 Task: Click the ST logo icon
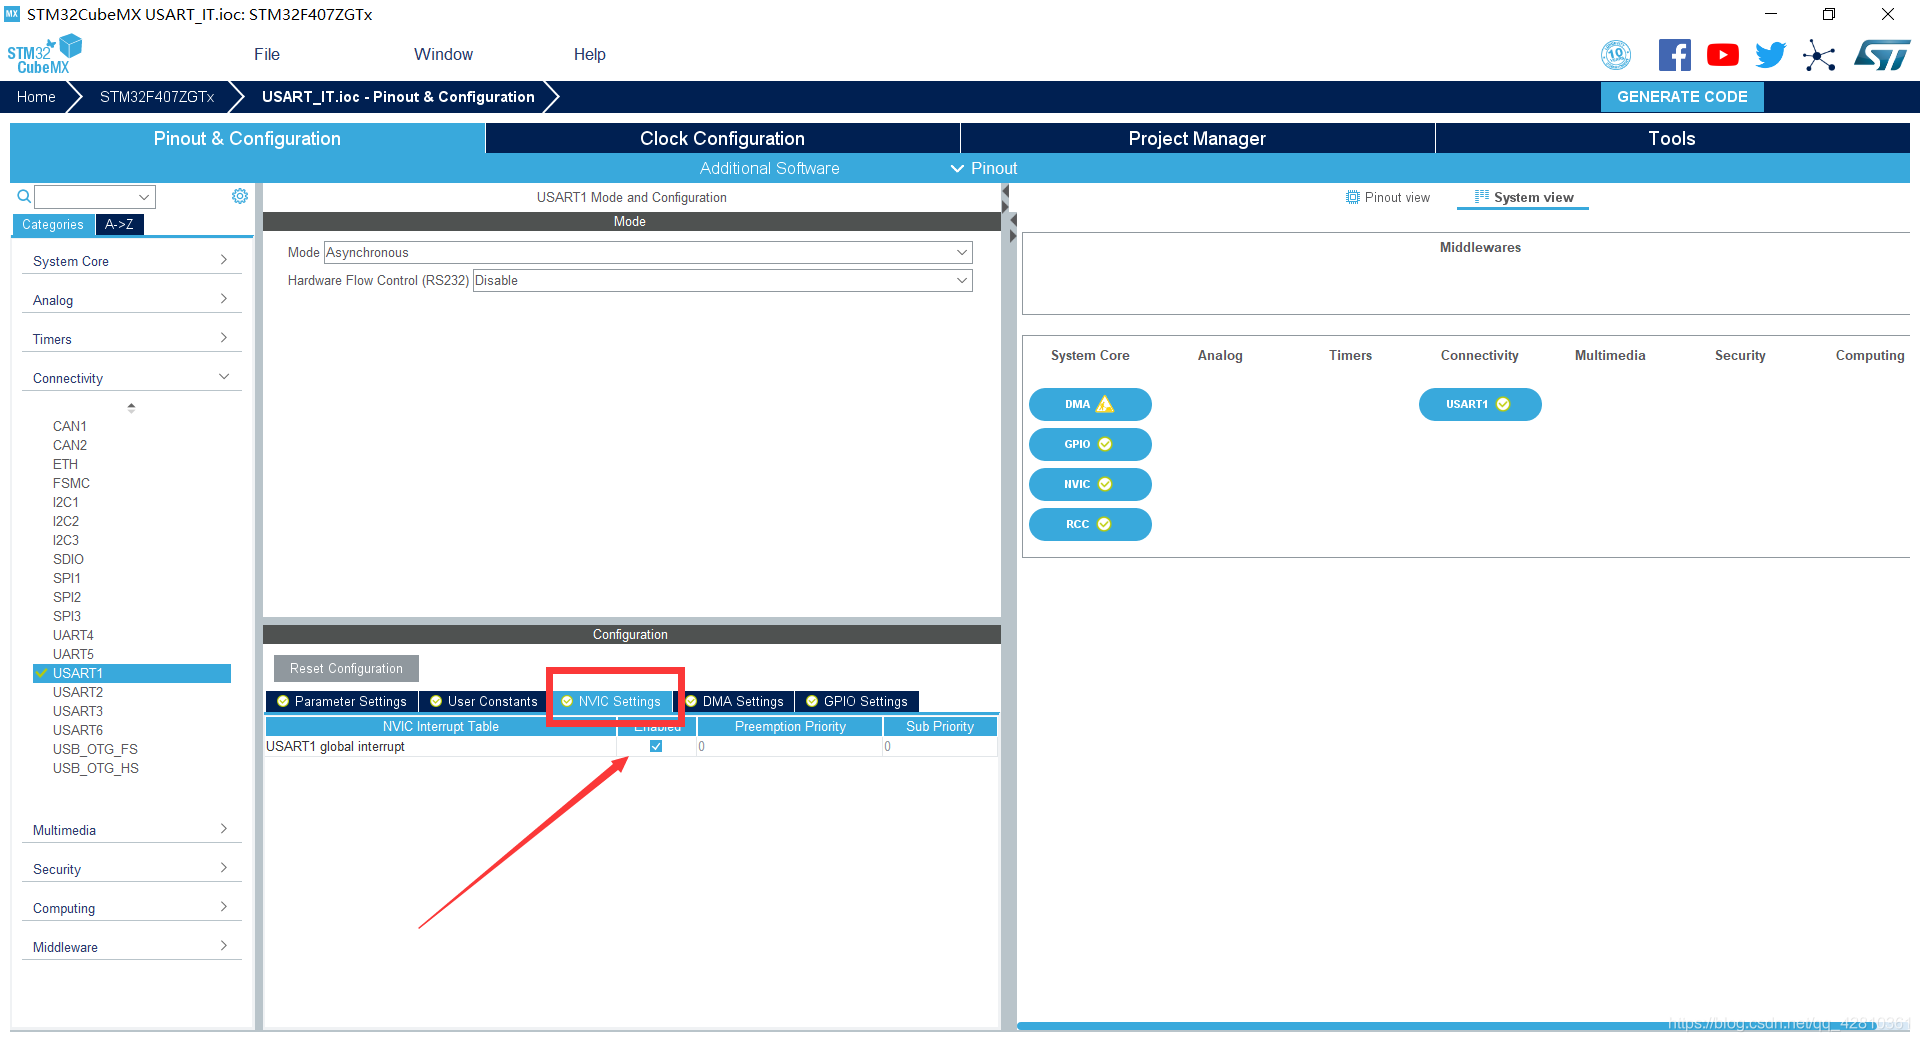(1882, 55)
